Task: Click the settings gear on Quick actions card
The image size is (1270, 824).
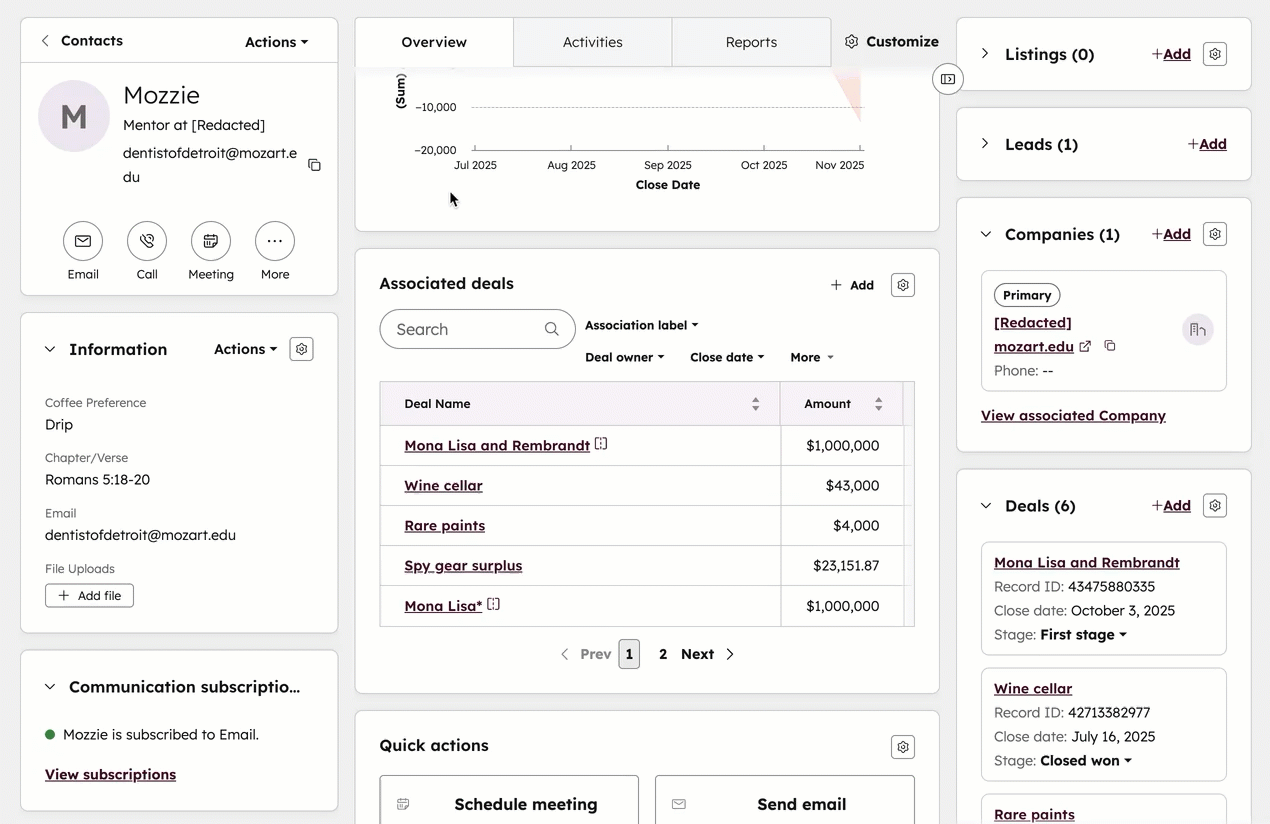Action: (902, 747)
